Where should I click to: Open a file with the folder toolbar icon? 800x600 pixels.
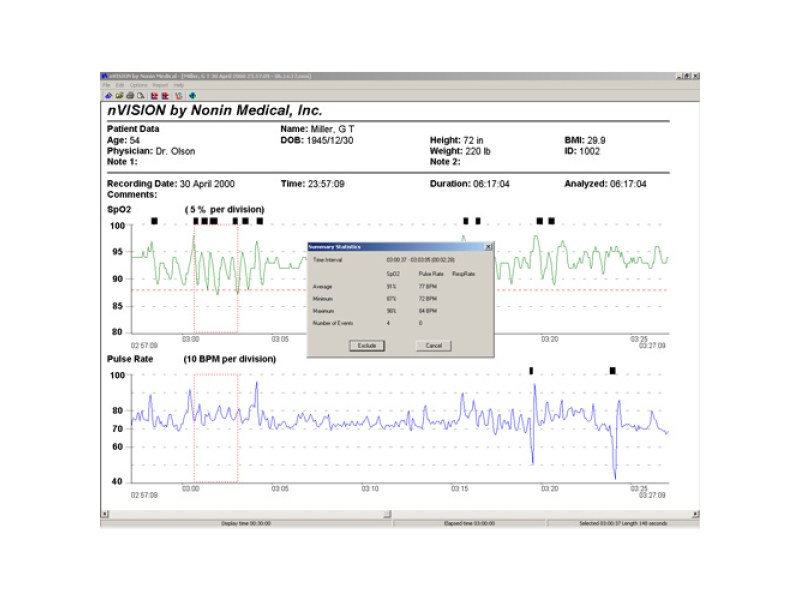pos(119,95)
